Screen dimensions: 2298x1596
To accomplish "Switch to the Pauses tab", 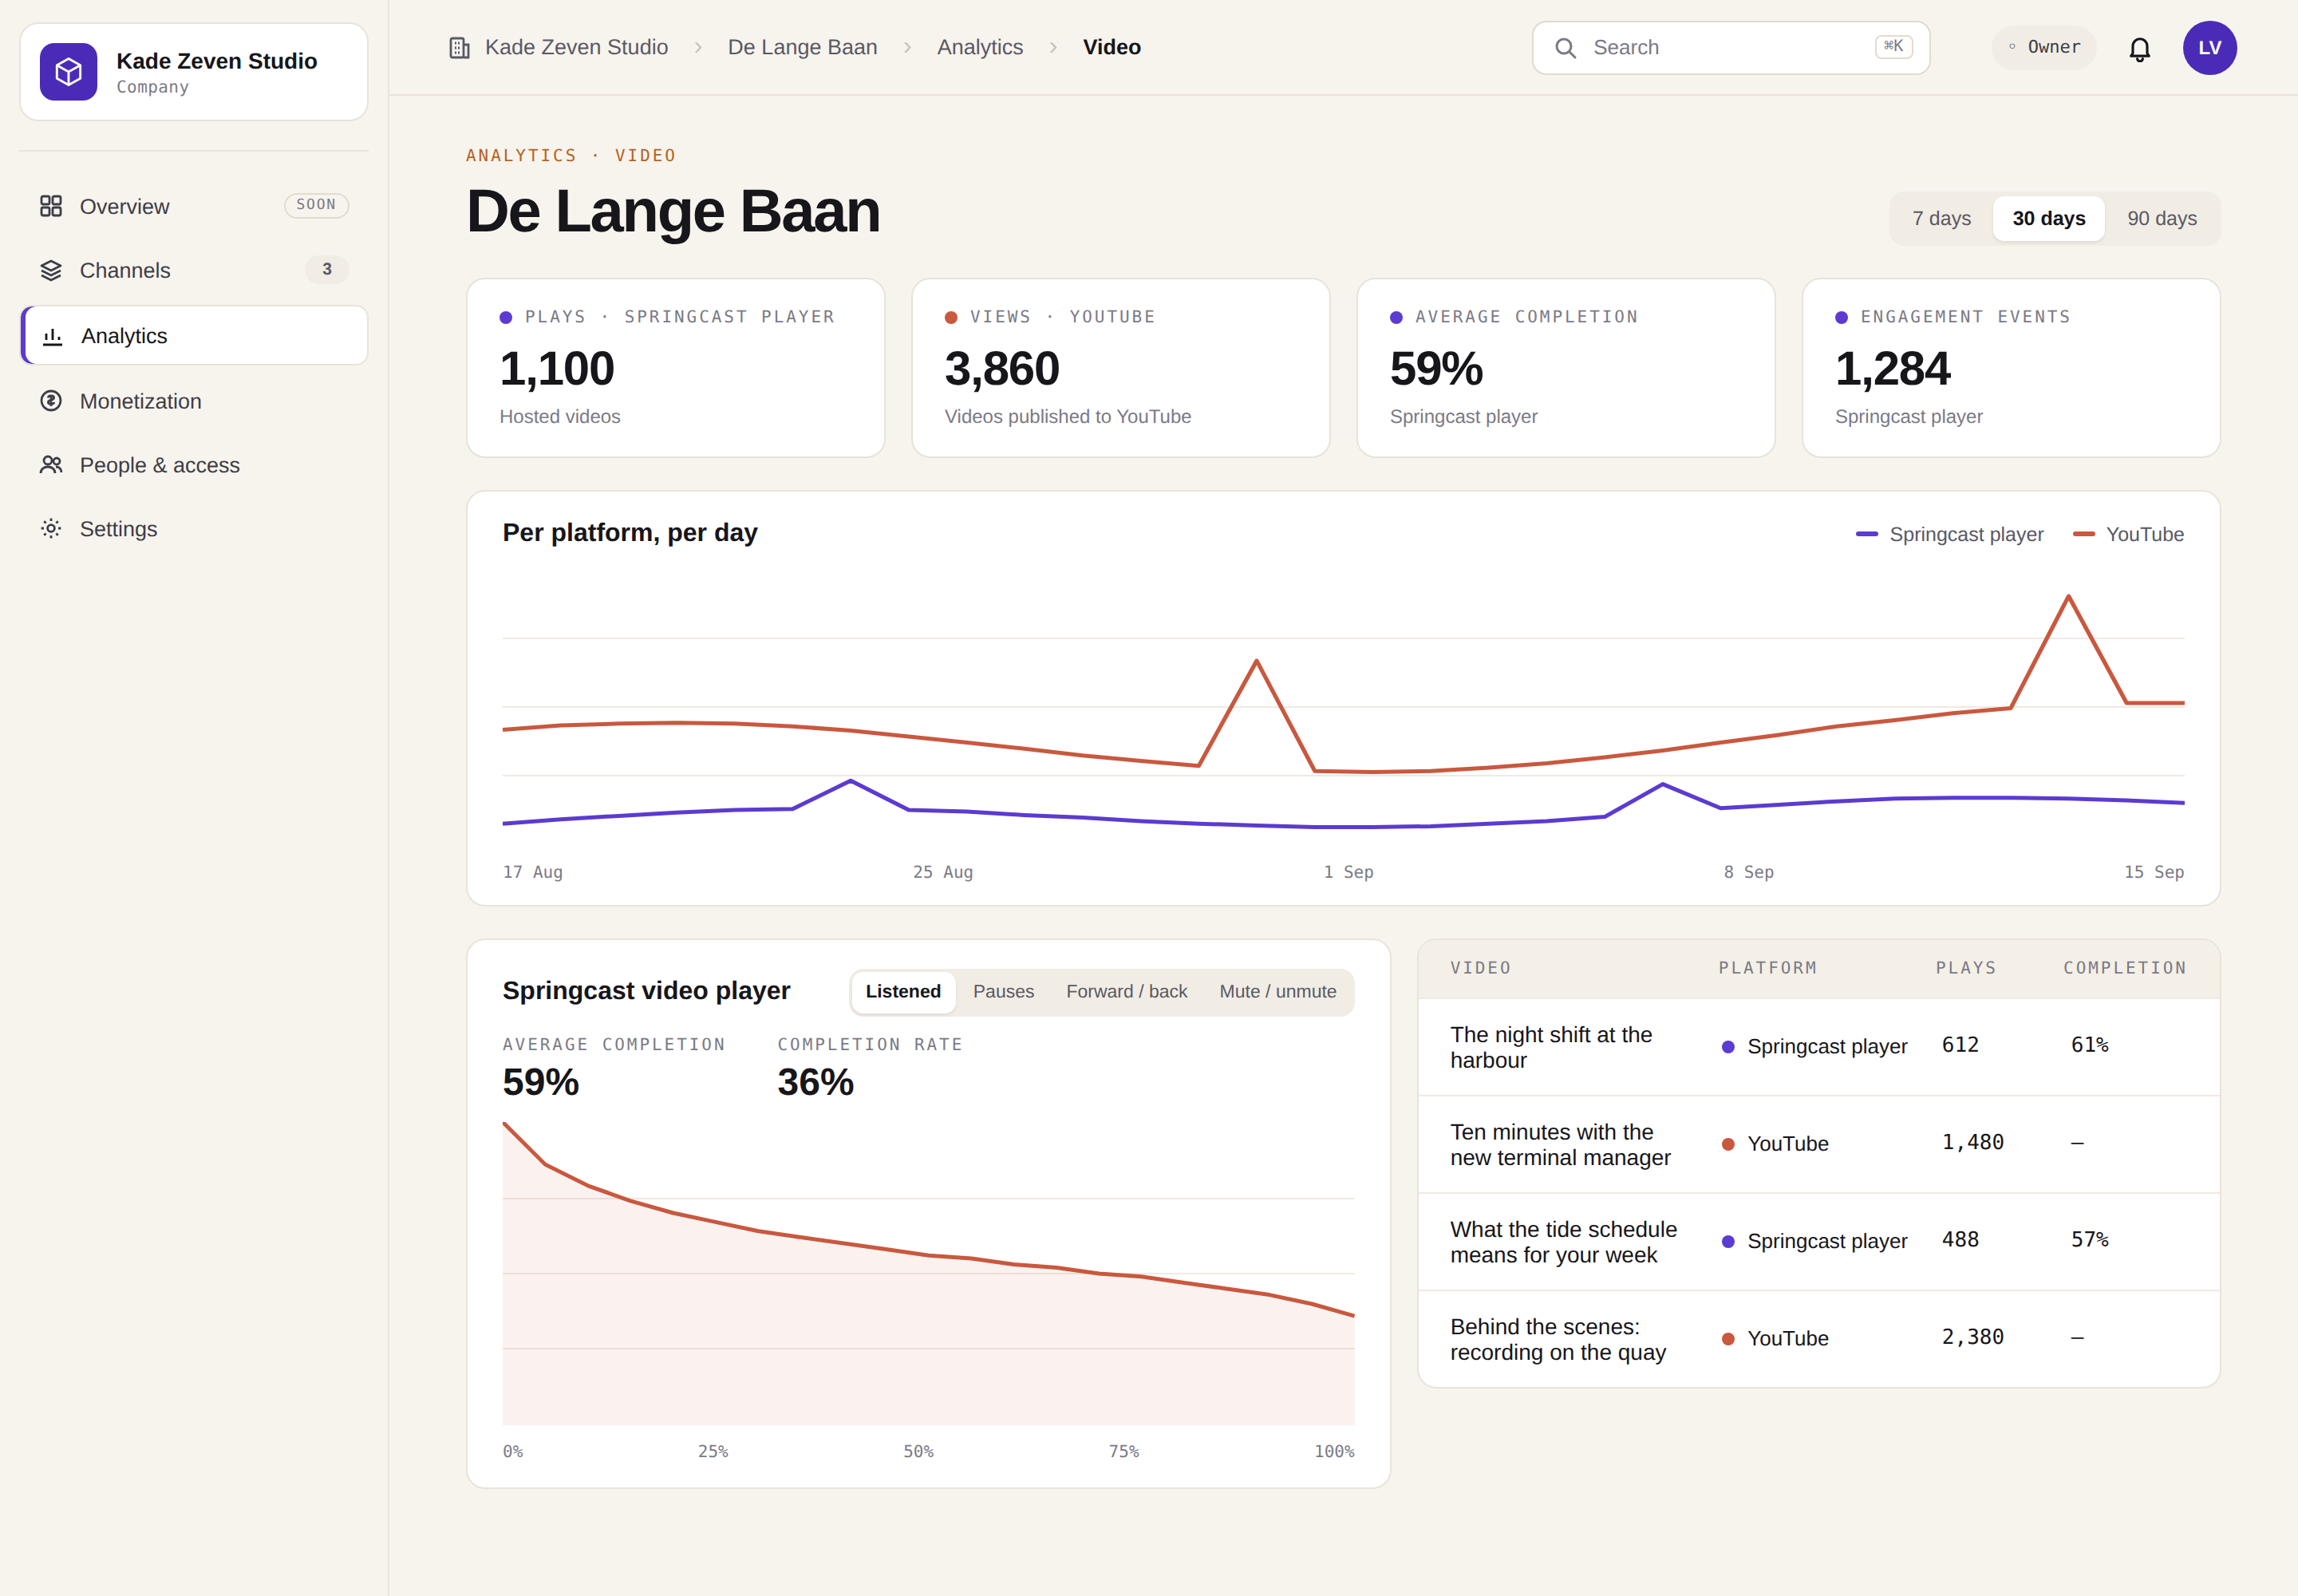I will pyautogui.click(x=1003, y=991).
